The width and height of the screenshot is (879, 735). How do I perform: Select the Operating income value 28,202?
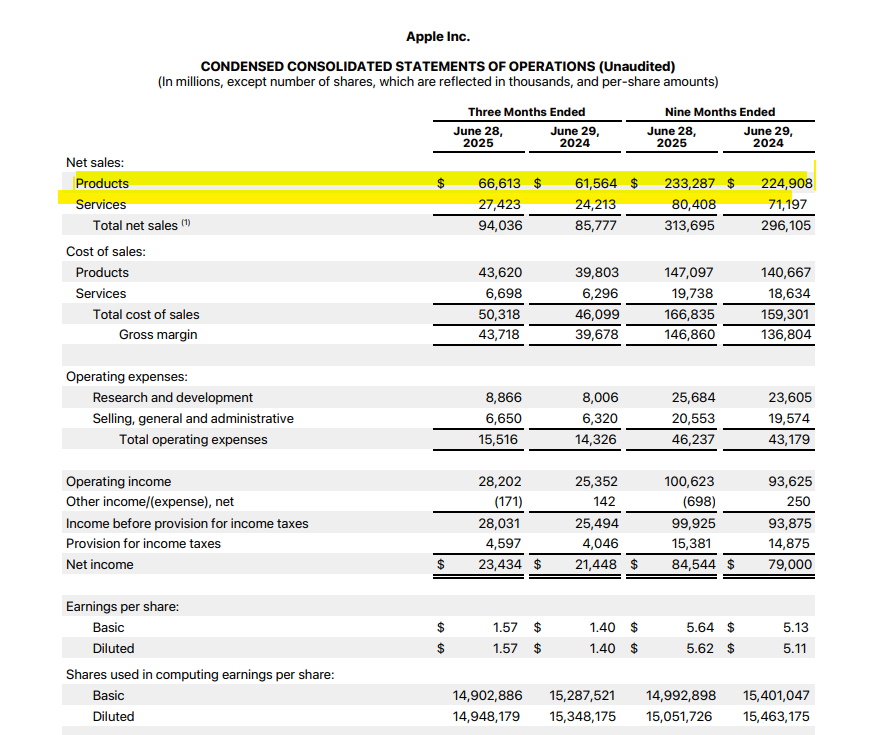tap(499, 482)
